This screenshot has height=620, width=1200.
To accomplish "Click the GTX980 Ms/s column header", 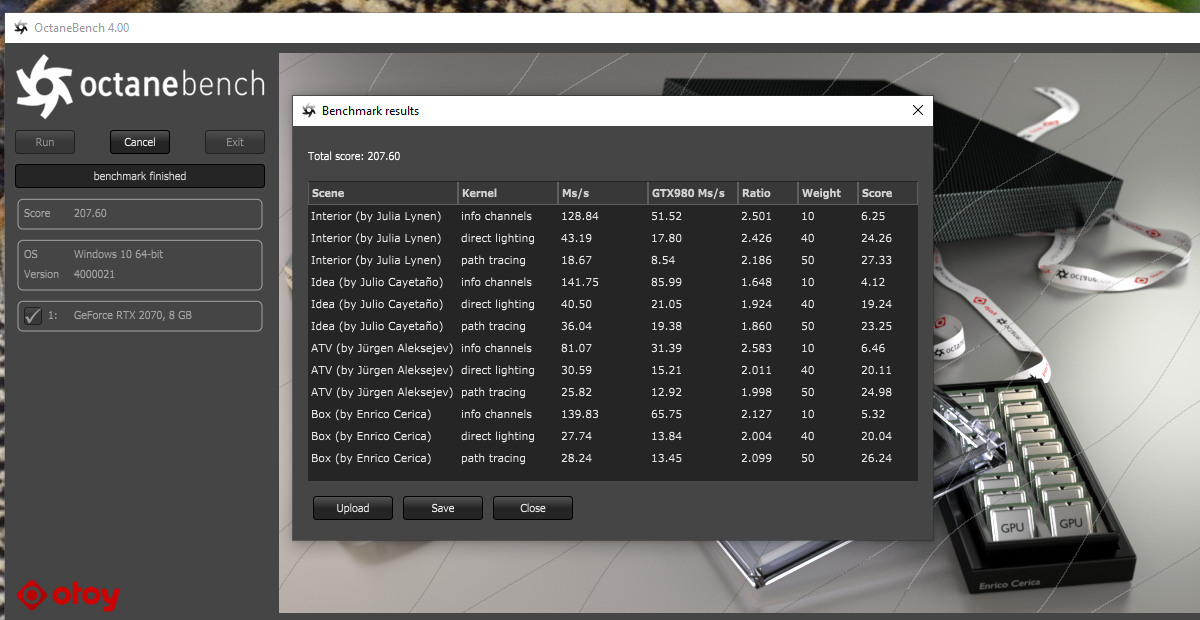I will [693, 193].
